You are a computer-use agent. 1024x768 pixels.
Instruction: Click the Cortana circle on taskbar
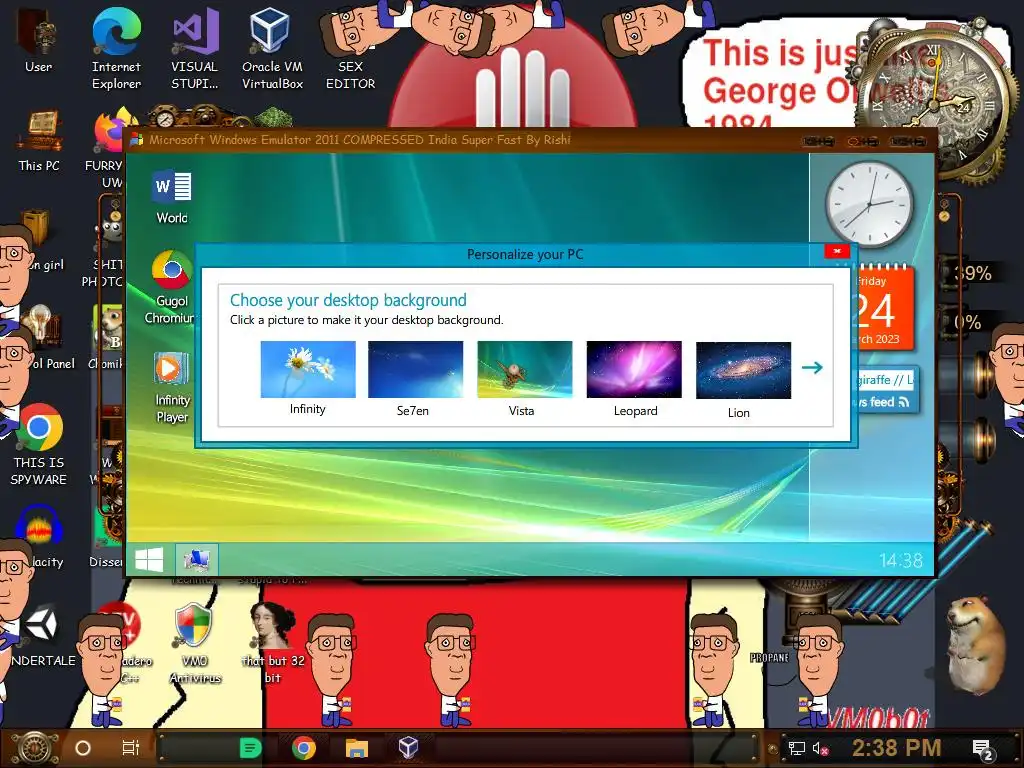point(83,748)
